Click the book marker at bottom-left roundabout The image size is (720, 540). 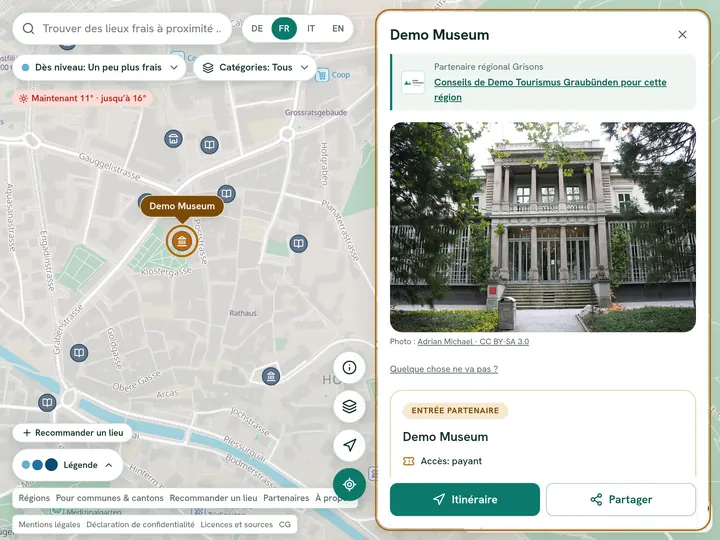(47, 403)
